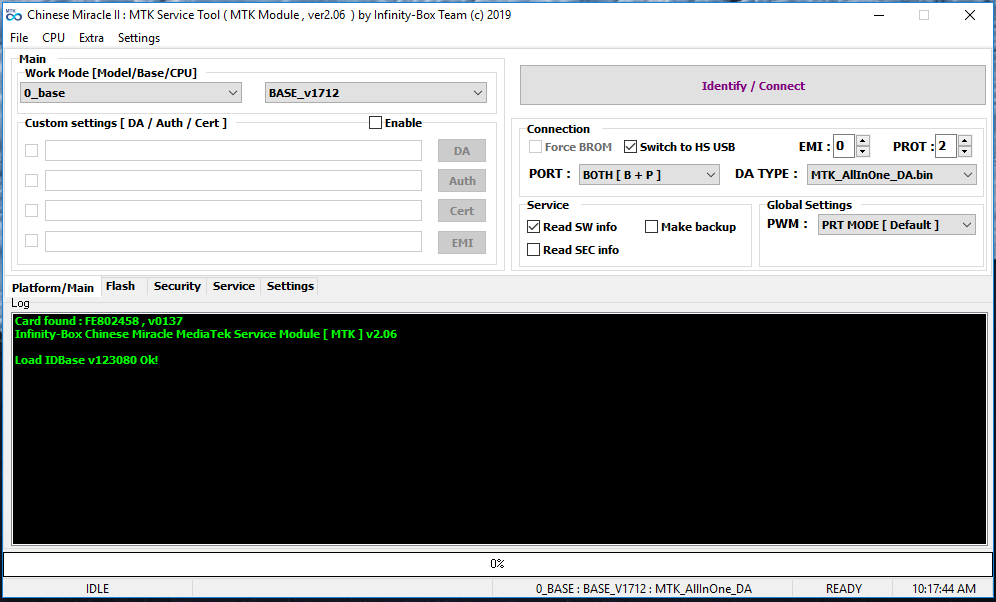Toggle the checkbox next to the Cert path field
Image resolution: width=996 pixels, height=602 pixels.
31,210
